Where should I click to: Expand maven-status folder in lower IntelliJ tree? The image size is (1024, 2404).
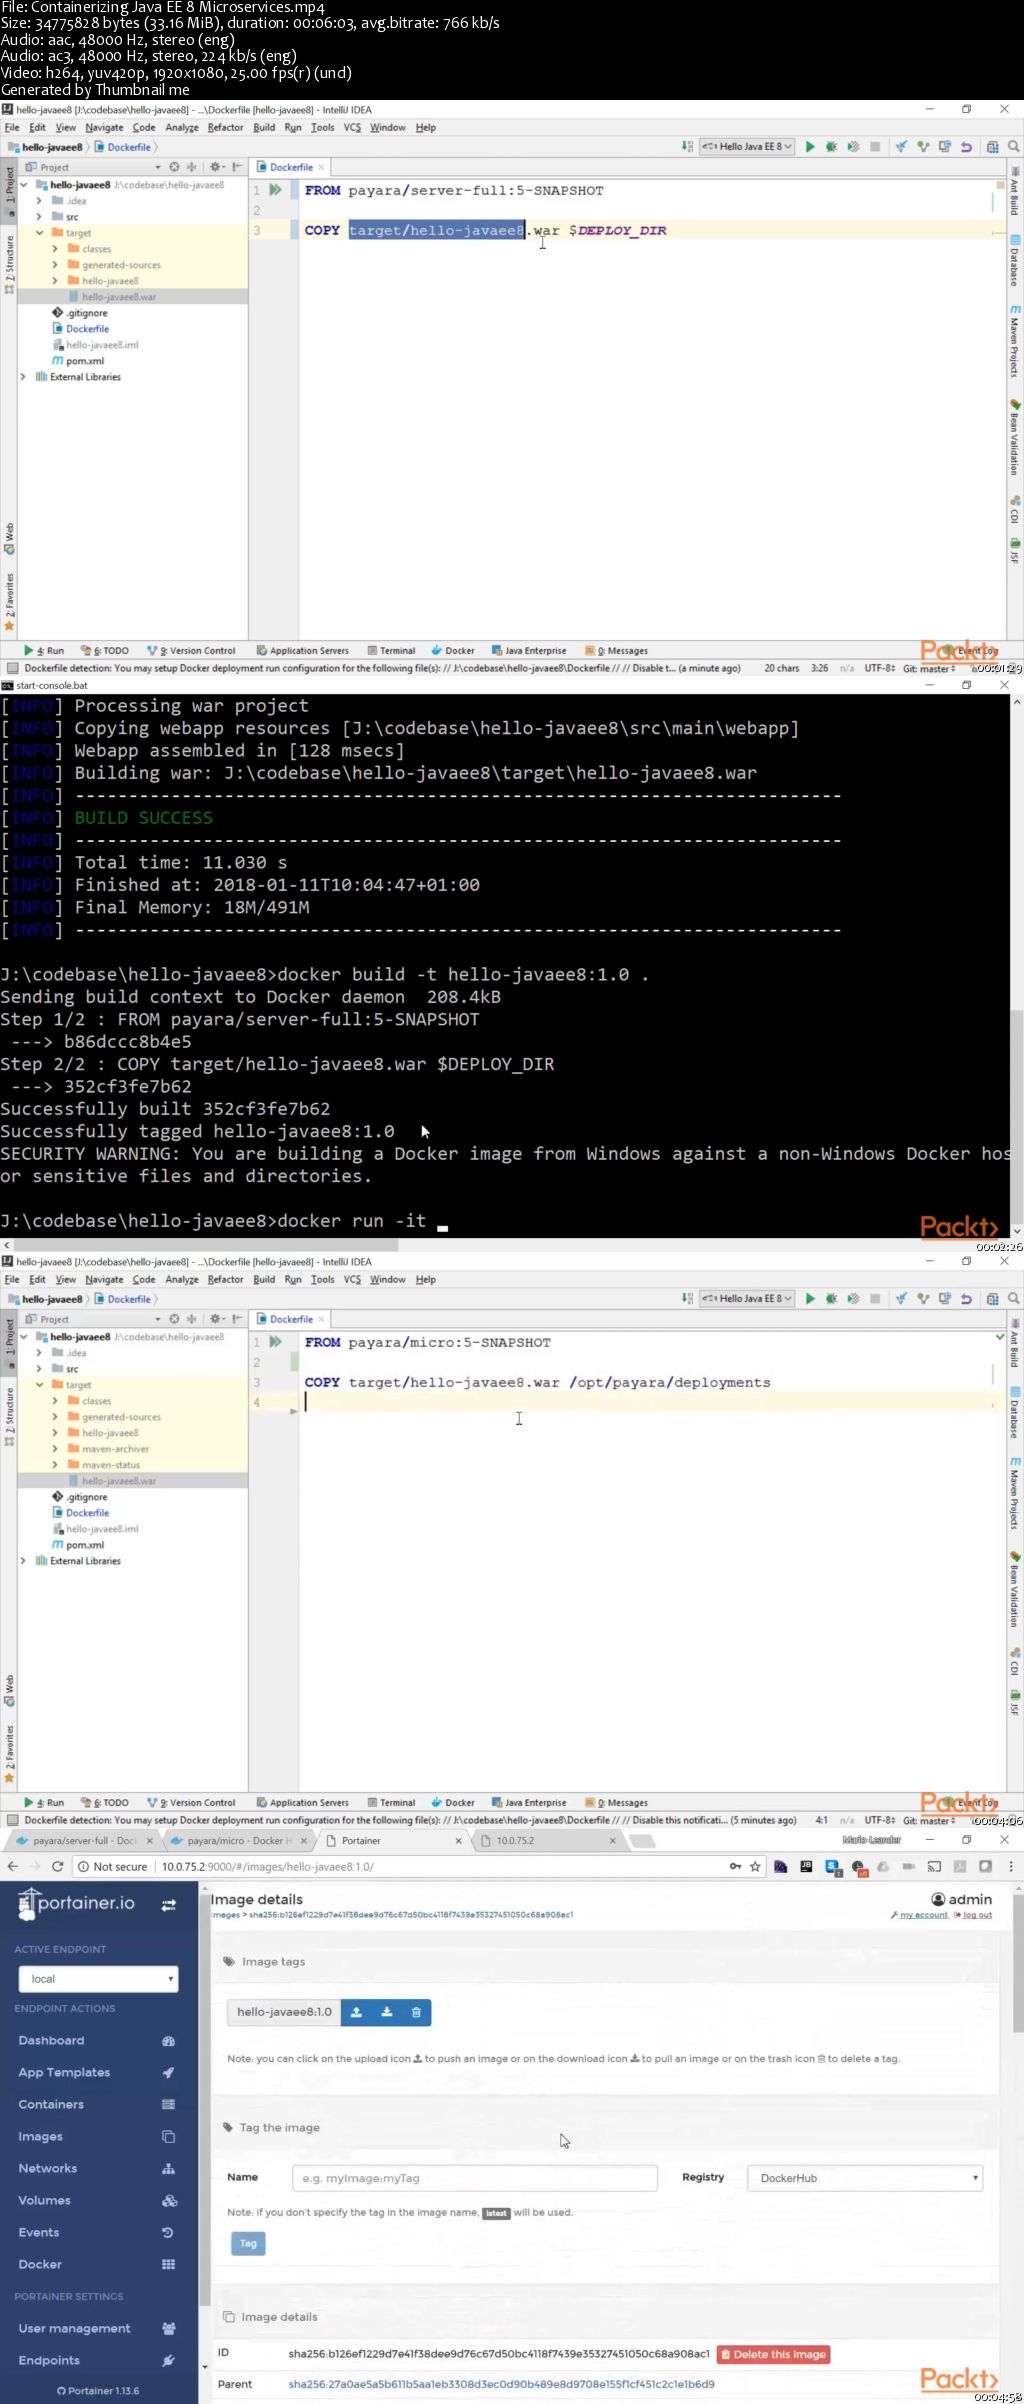(x=55, y=1465)
